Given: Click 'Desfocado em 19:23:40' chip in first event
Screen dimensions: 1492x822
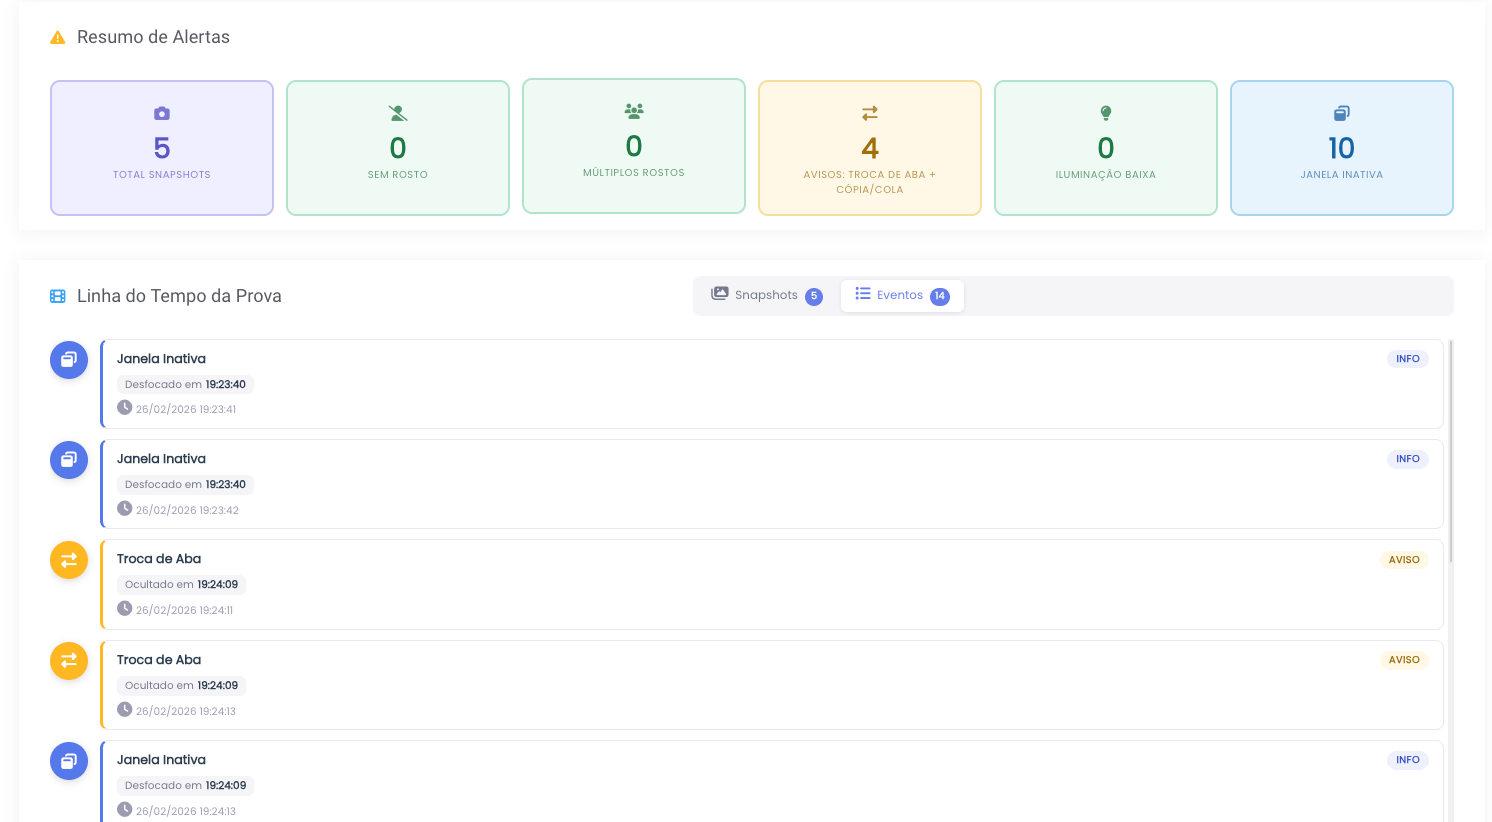Looking at the screenshot, I should (185, 384).
